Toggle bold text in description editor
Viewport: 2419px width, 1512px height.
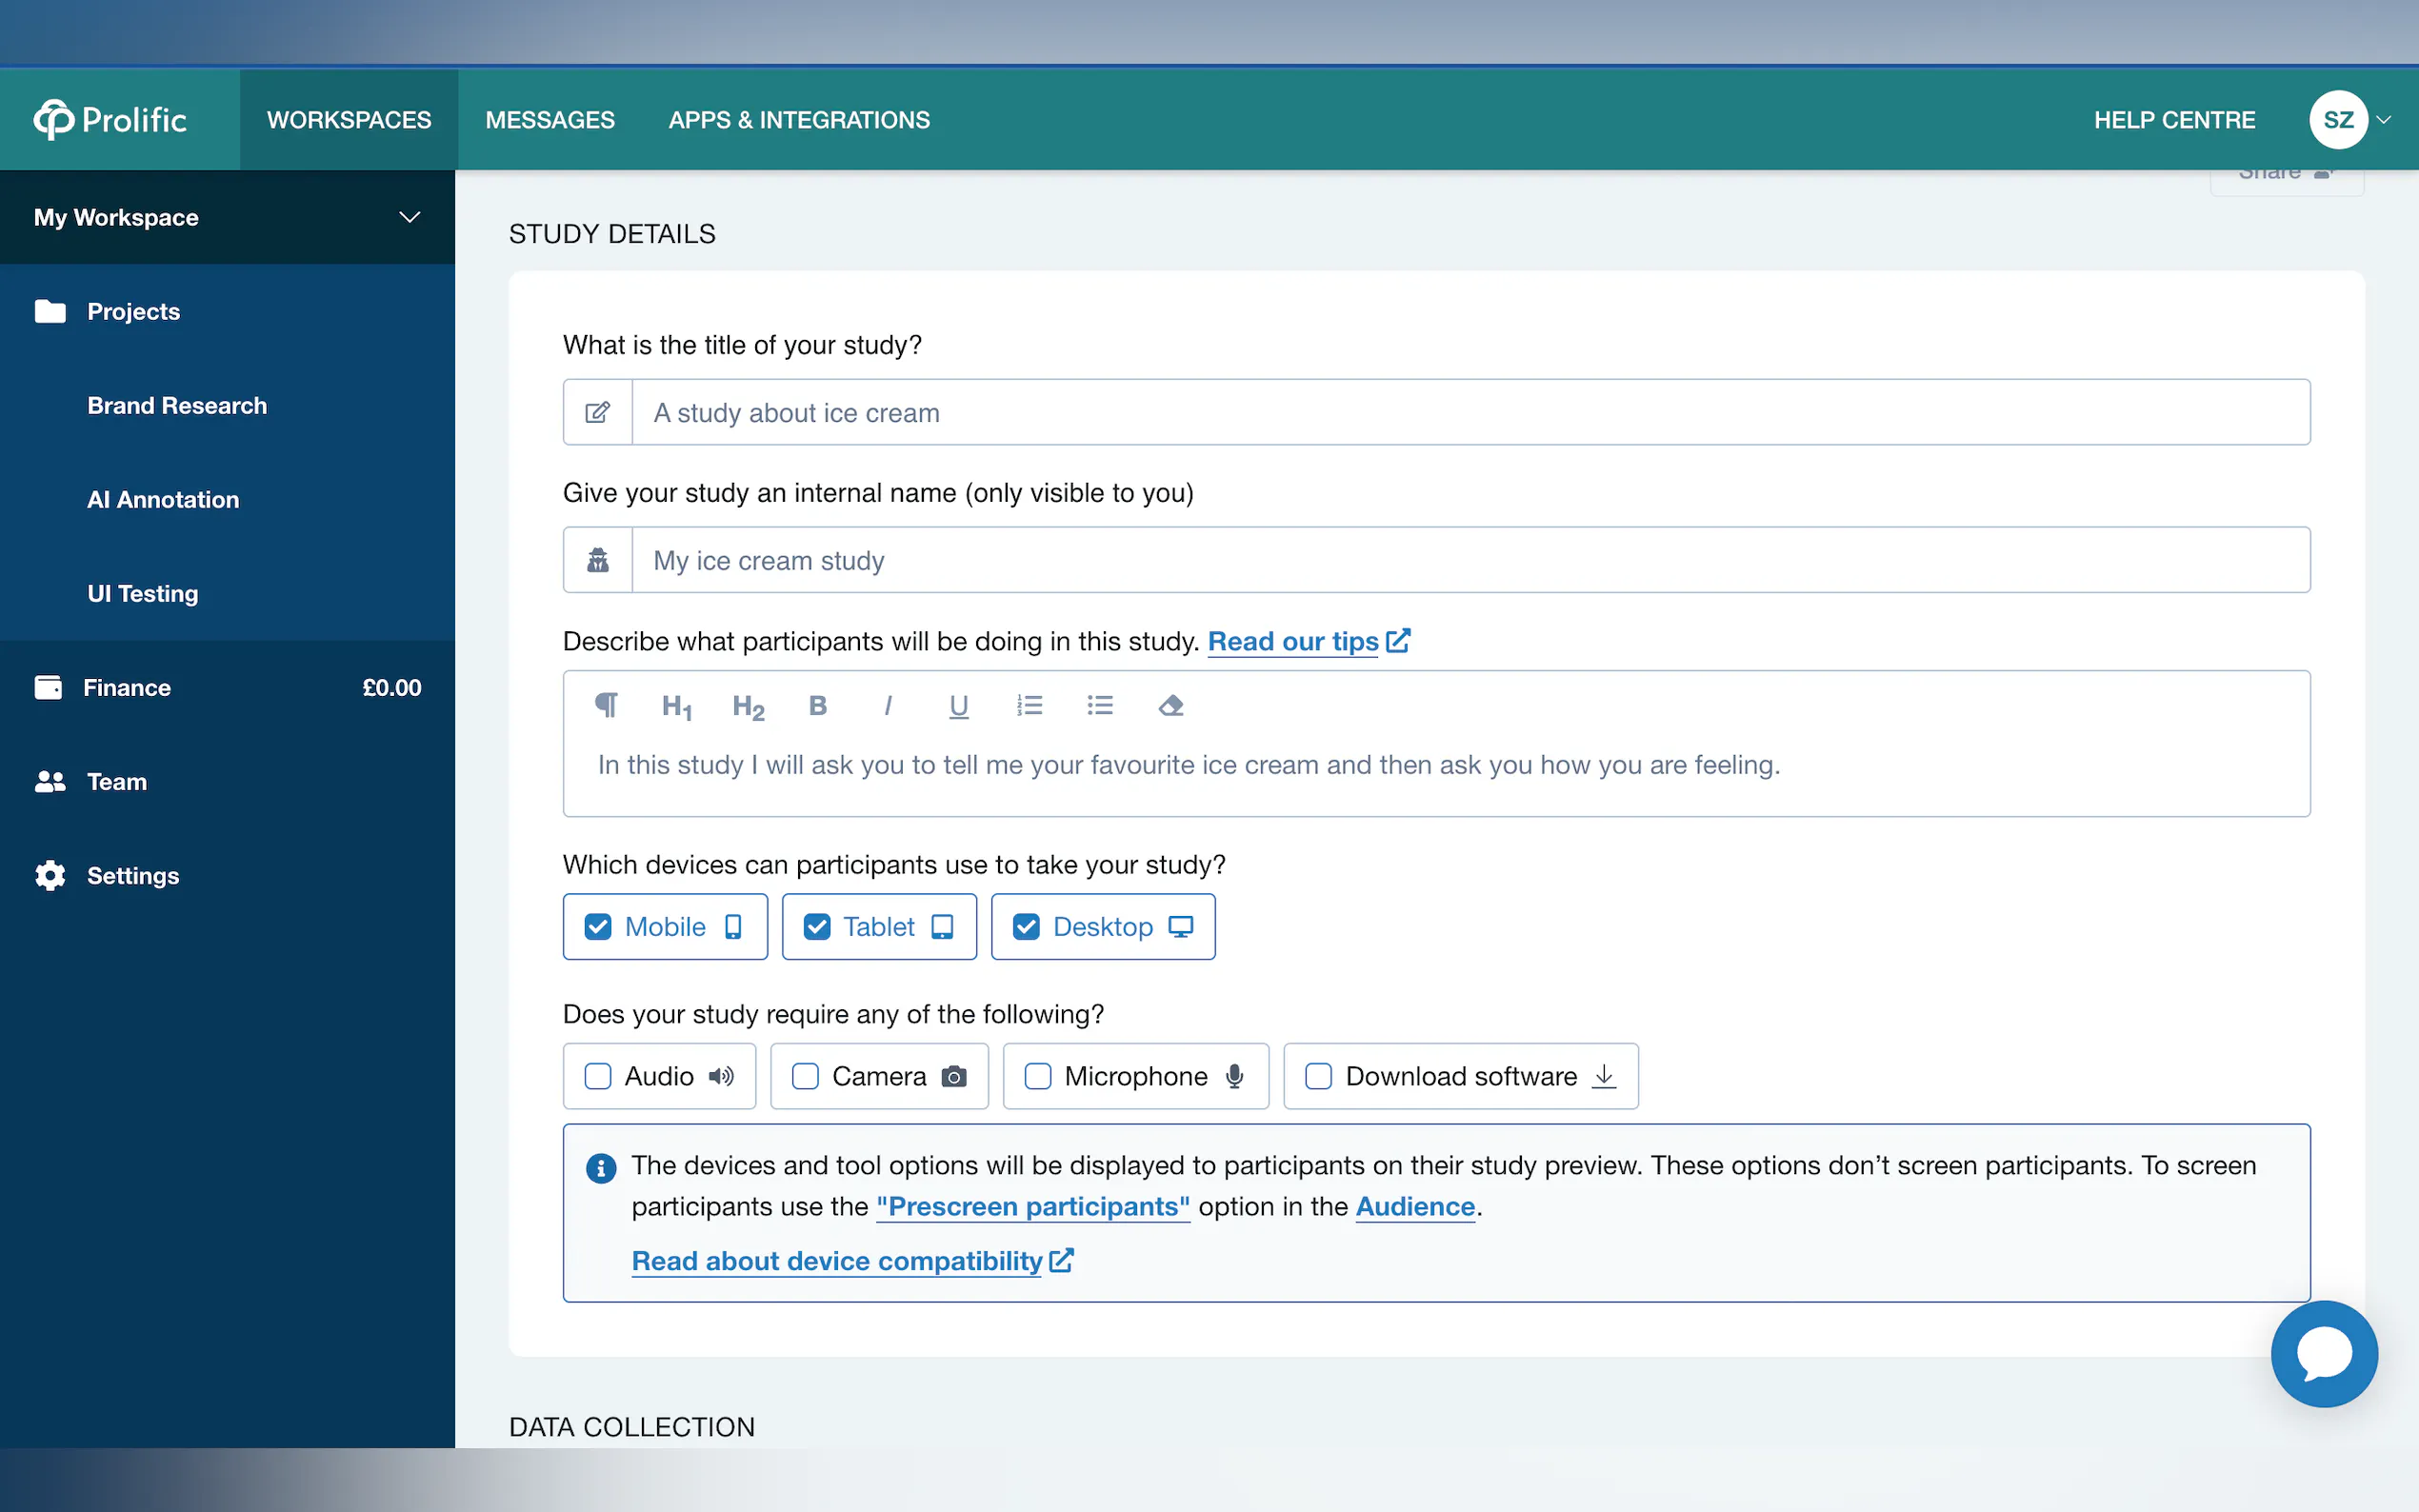coord(817,706)
